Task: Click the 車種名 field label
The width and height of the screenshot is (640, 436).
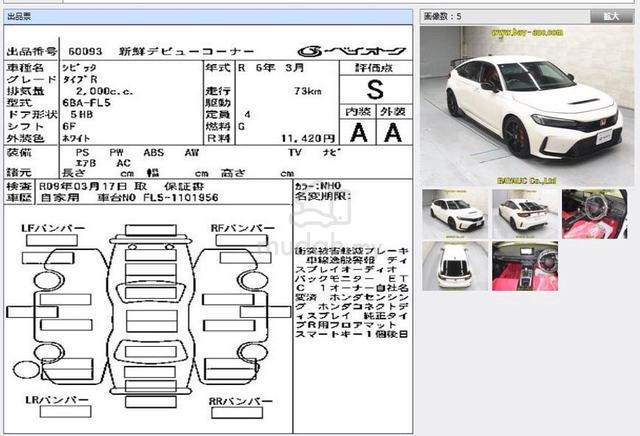Action: tap(25, 68)
